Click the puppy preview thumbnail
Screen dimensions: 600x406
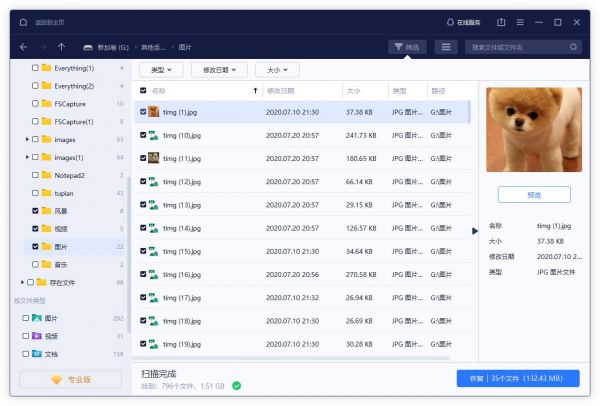pyautogui.click(x=534, y=128)
